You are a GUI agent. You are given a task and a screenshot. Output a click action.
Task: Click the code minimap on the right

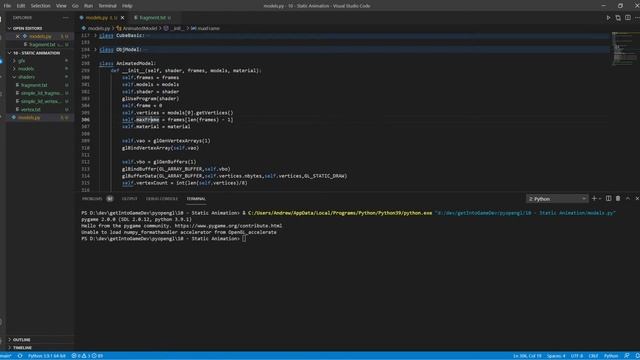click(x=624, y=49)
